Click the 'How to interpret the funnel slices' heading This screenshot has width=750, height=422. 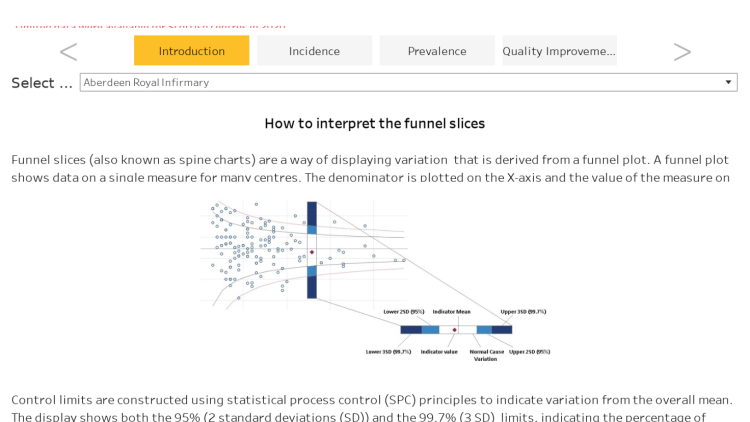(x=375, y=123)
